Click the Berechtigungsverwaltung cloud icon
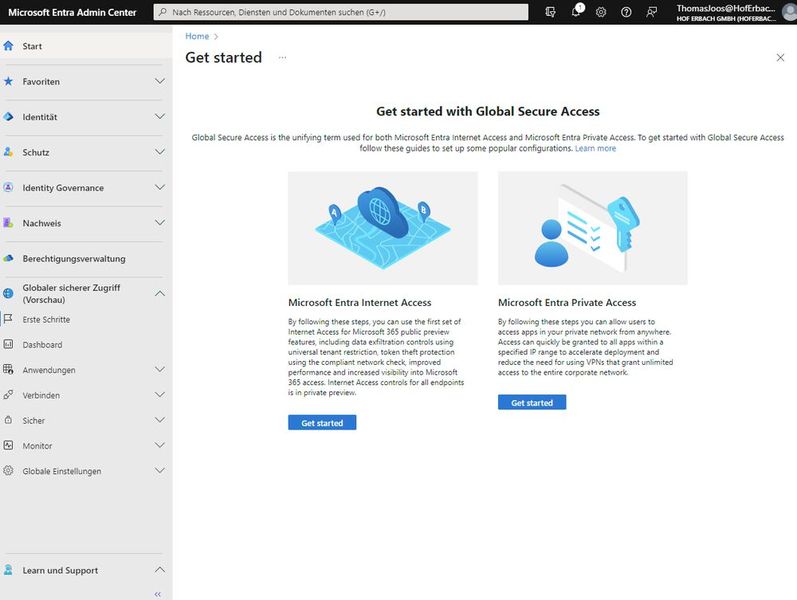 click(8, 258)
